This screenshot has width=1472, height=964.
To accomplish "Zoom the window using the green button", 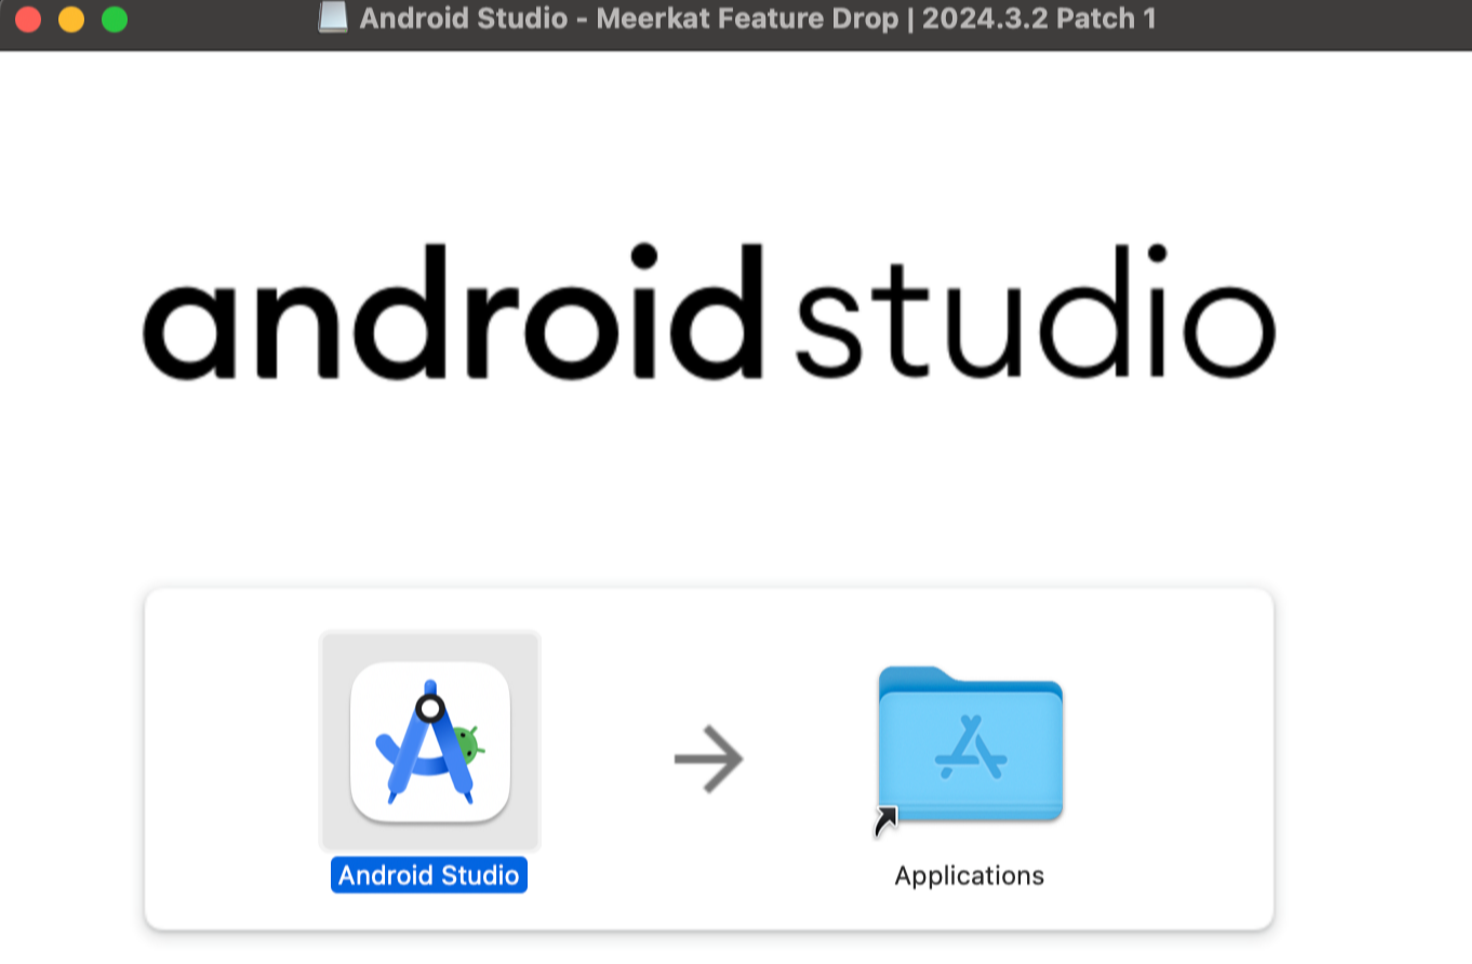I will (x=115, y=19).
